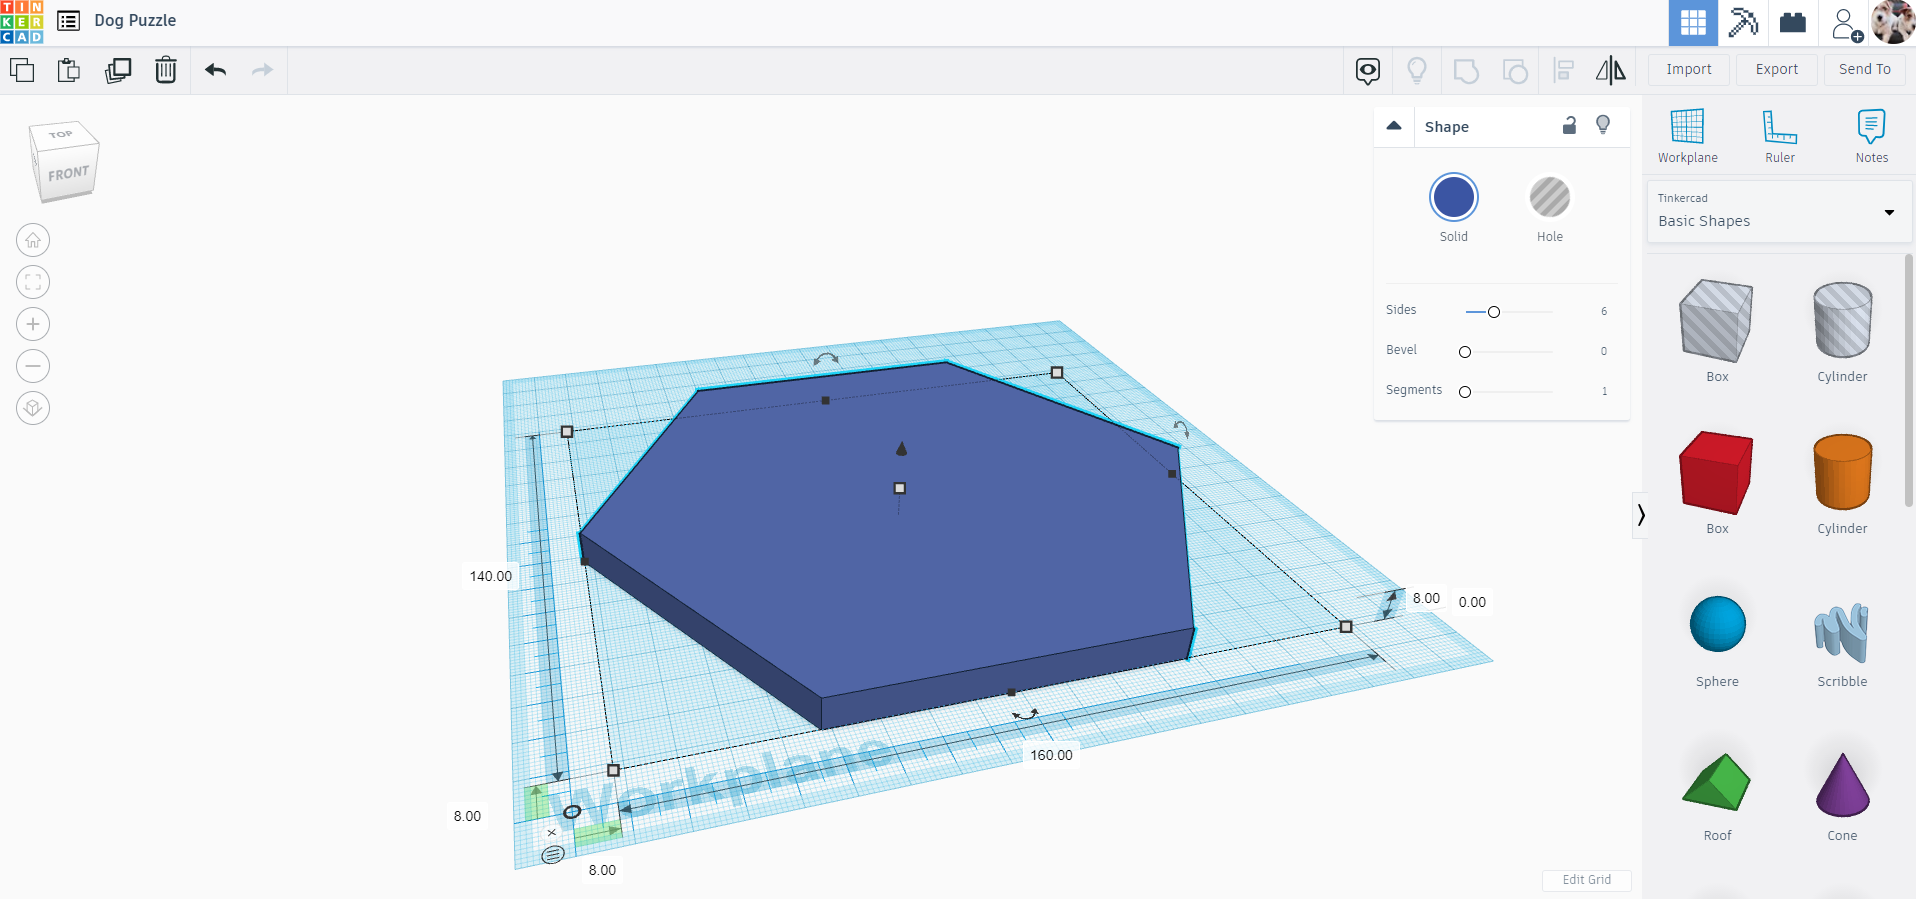Toggle the shape lock icon
The height and width of the screenshot is (902, 1918).
[x=1570, y=125]
